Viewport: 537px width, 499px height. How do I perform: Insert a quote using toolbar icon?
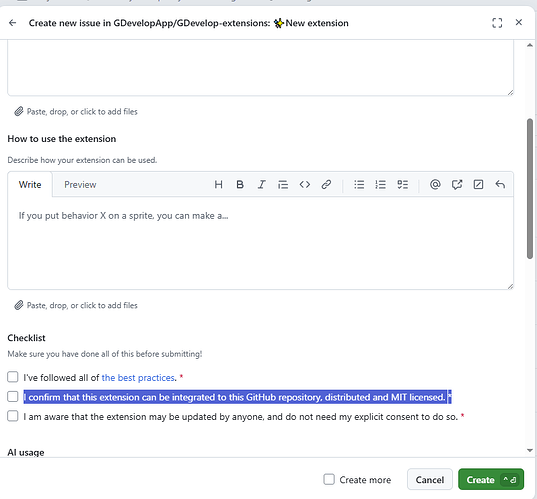coord(283,185)
